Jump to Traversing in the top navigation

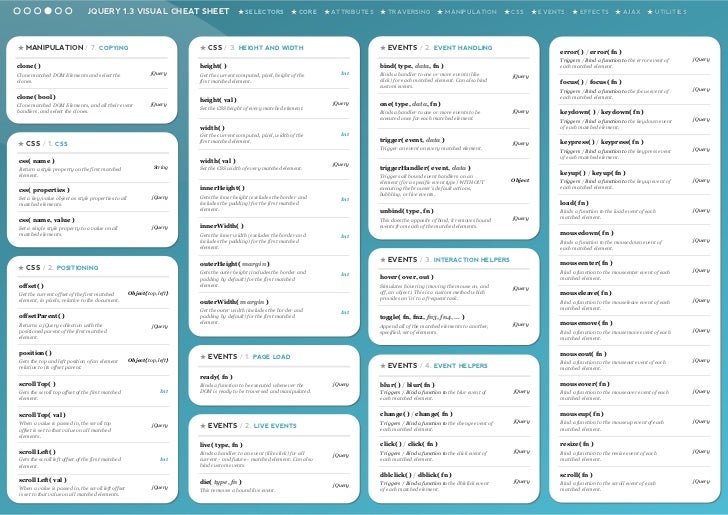click(405, 12)
